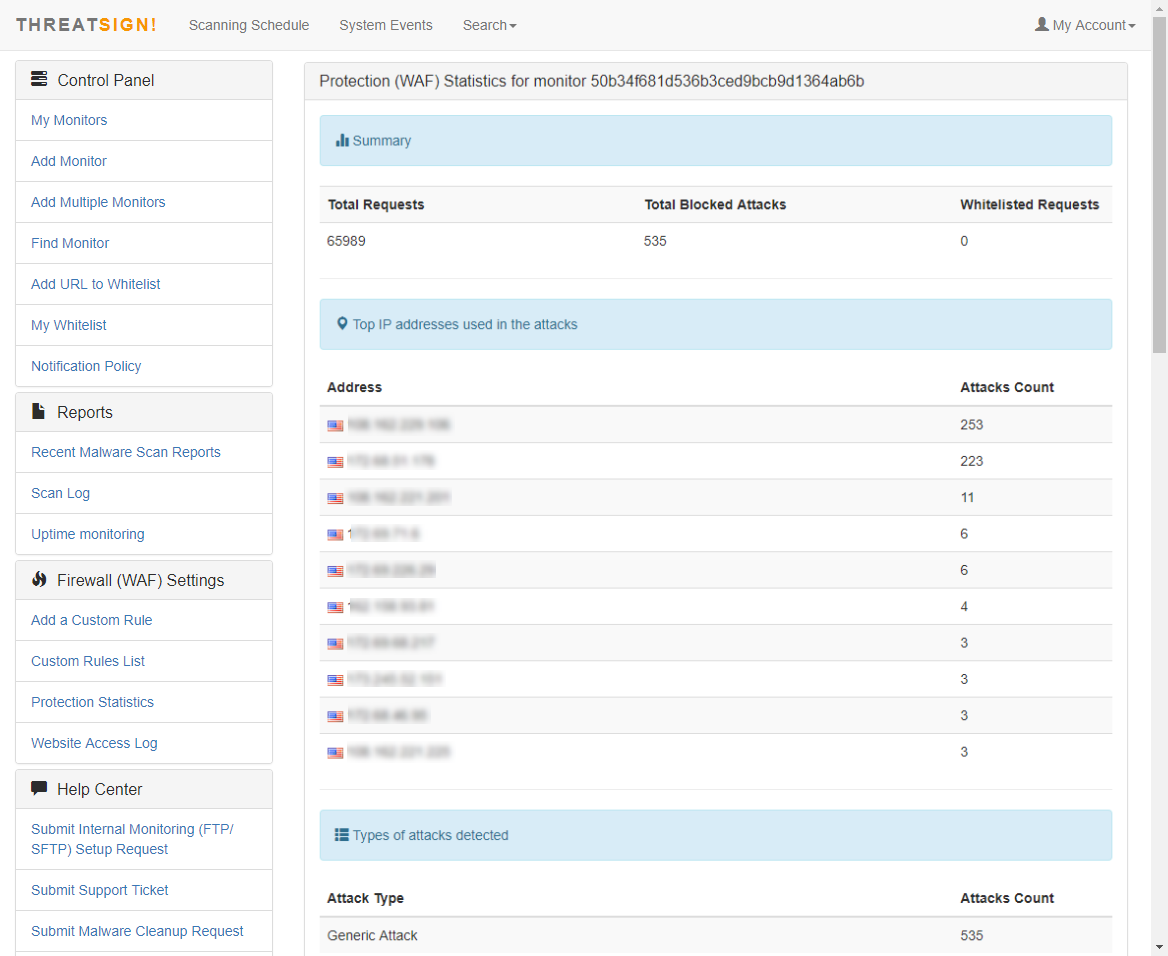Click the Summary bar chart icon
Screen dimensions: 1168x956
(x=342, y=141)
